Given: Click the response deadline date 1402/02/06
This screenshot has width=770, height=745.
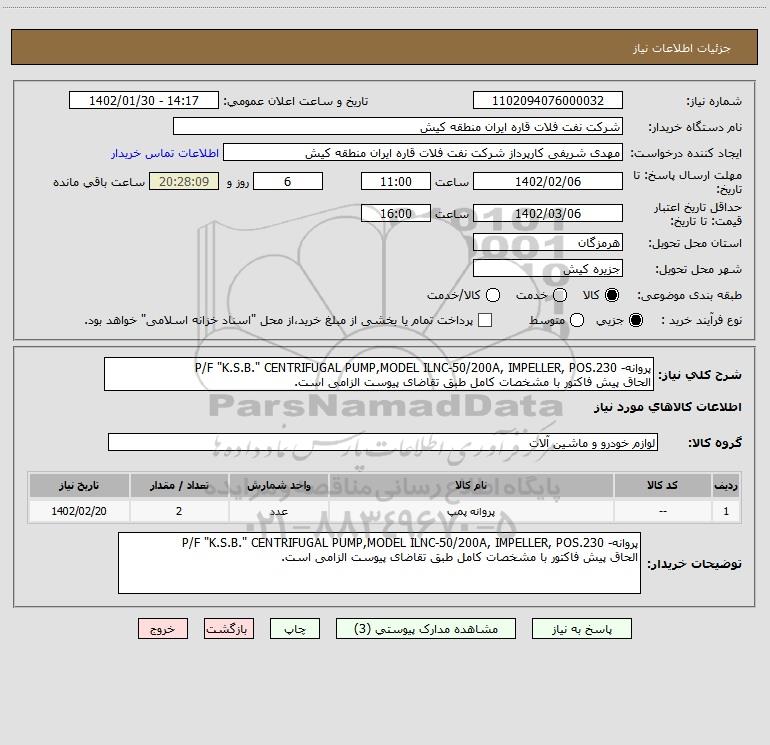Looking at the screenshot, I should click(x=548, y=182).
